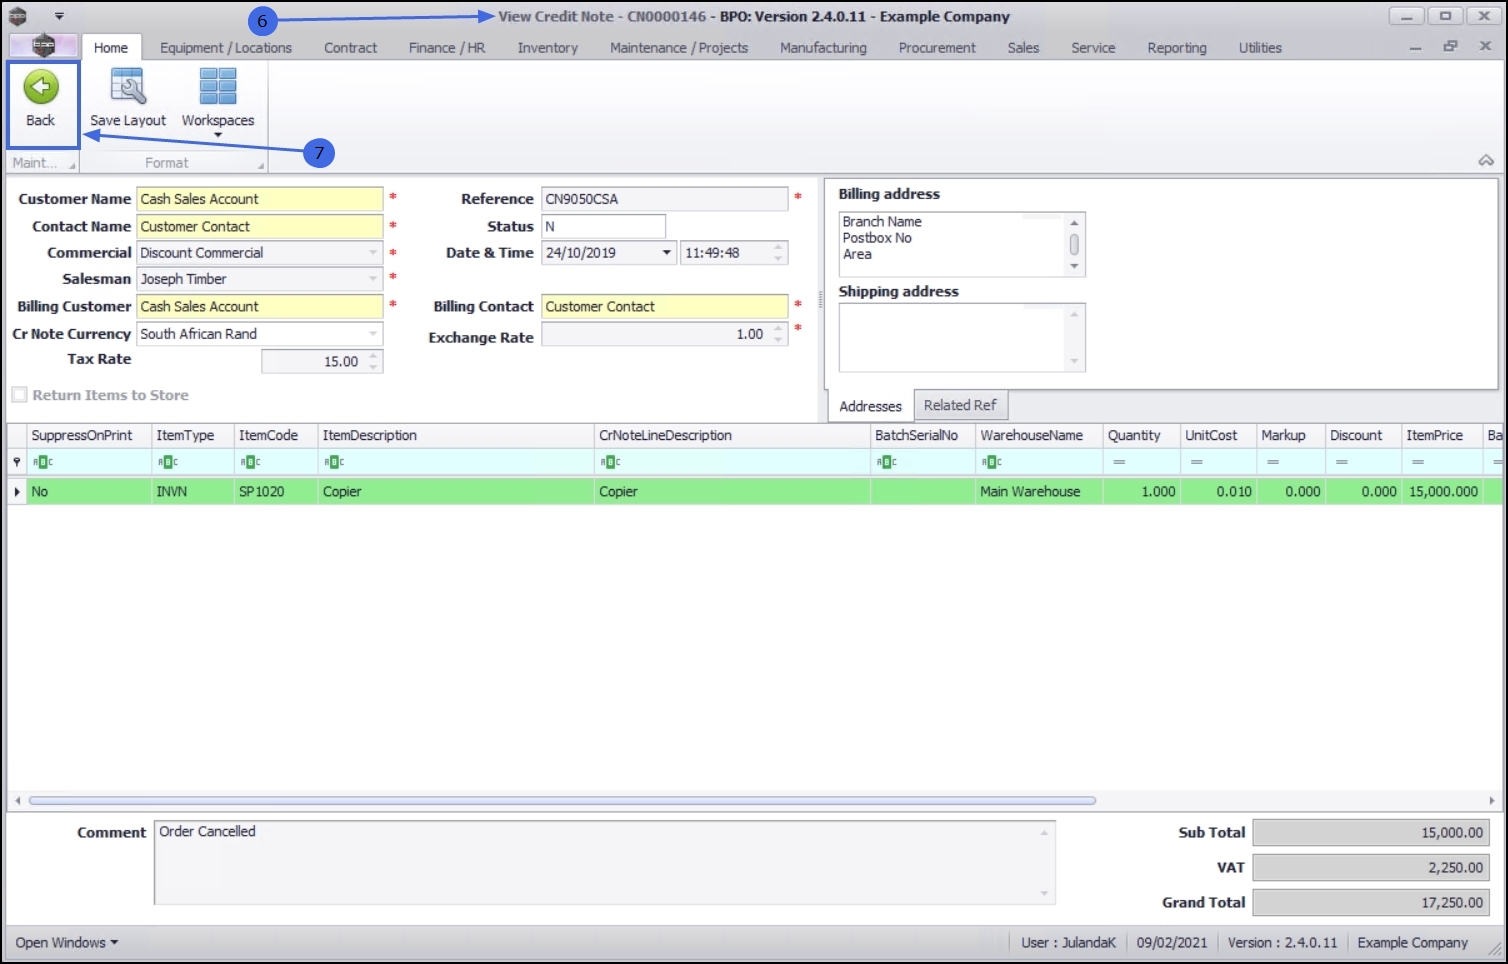Screen dimensions: 1508x964
Task: Click the BPO application logo button
Action: tap(43, 46)
